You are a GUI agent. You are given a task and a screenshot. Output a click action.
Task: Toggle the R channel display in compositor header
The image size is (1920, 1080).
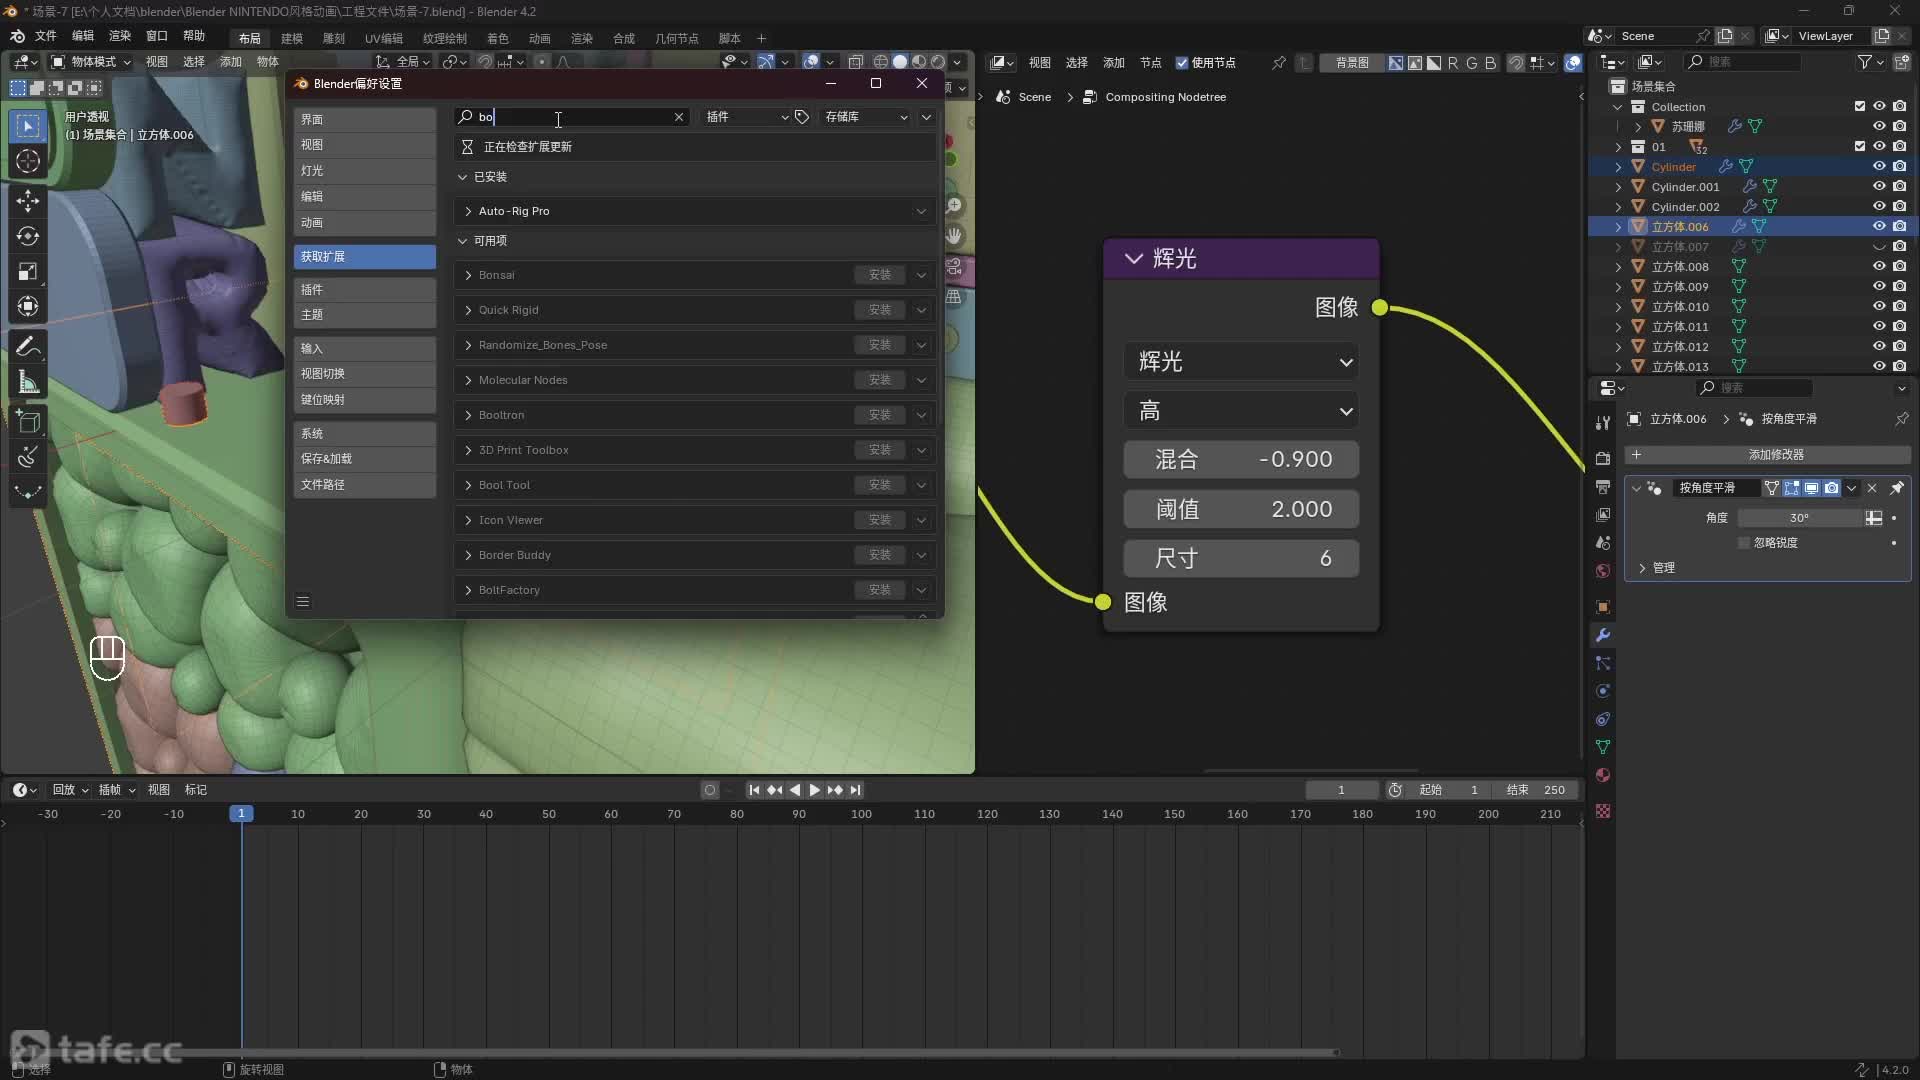coord(1453,63)
